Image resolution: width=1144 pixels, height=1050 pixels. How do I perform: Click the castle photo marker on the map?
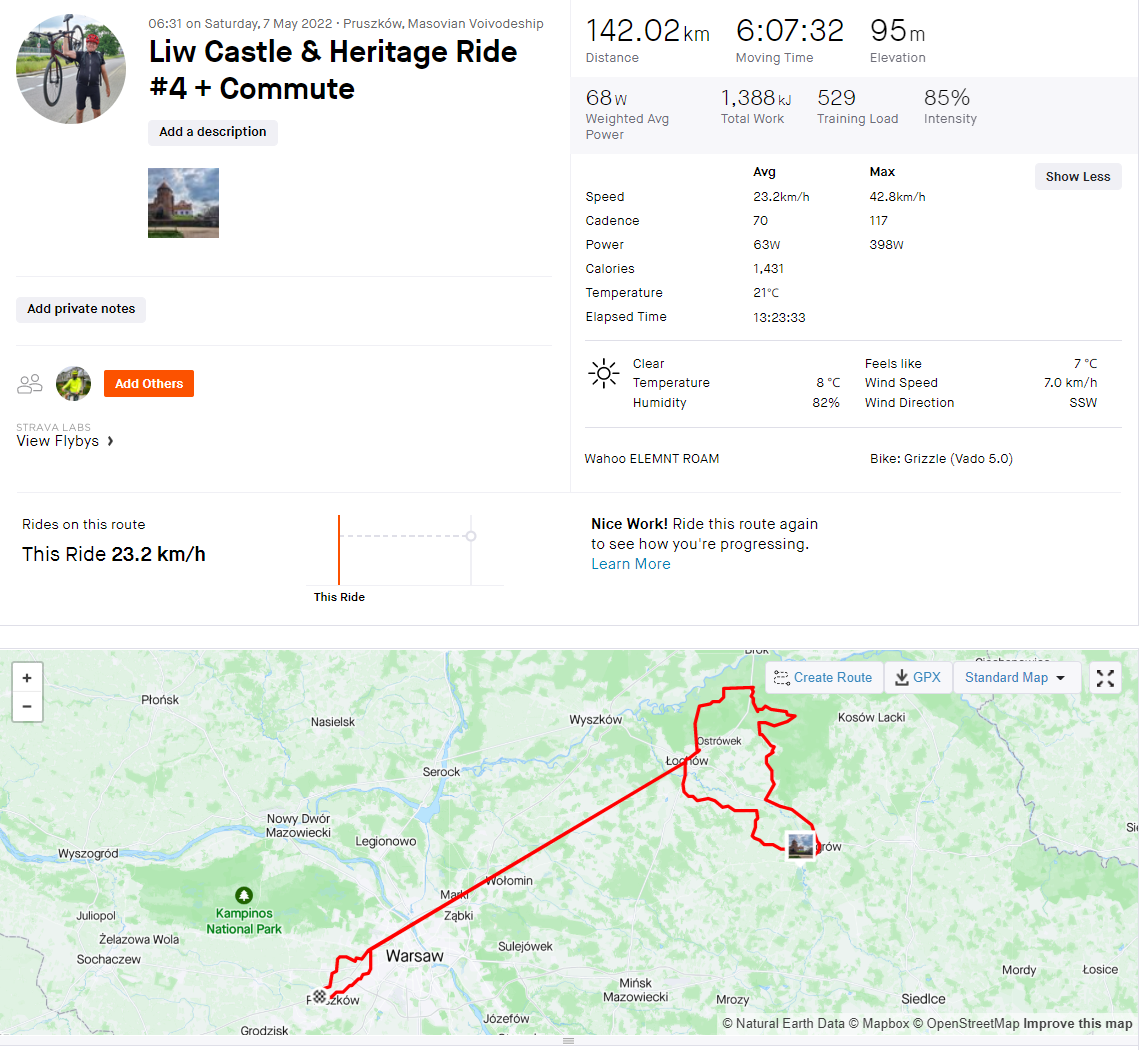tap(800, 846)
